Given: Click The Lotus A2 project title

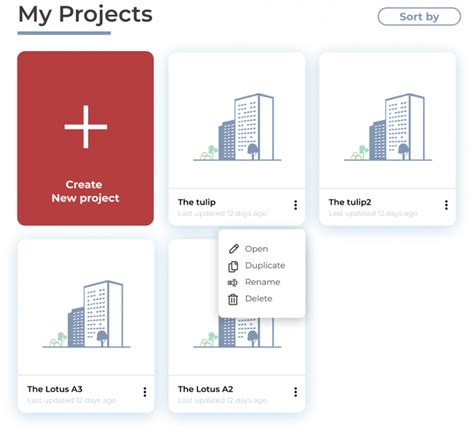Looking at the screenshot, I should [x=205, y=389].
